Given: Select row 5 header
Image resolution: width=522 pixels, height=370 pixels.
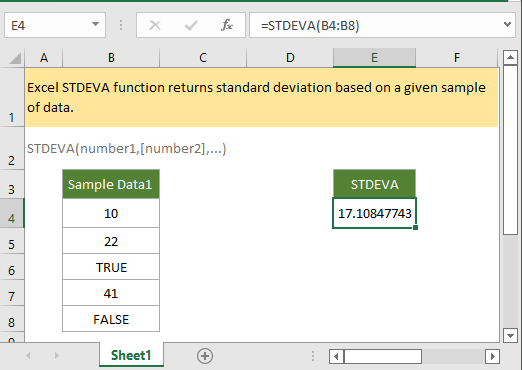Looking at the screenshot, I should point(12,241).
